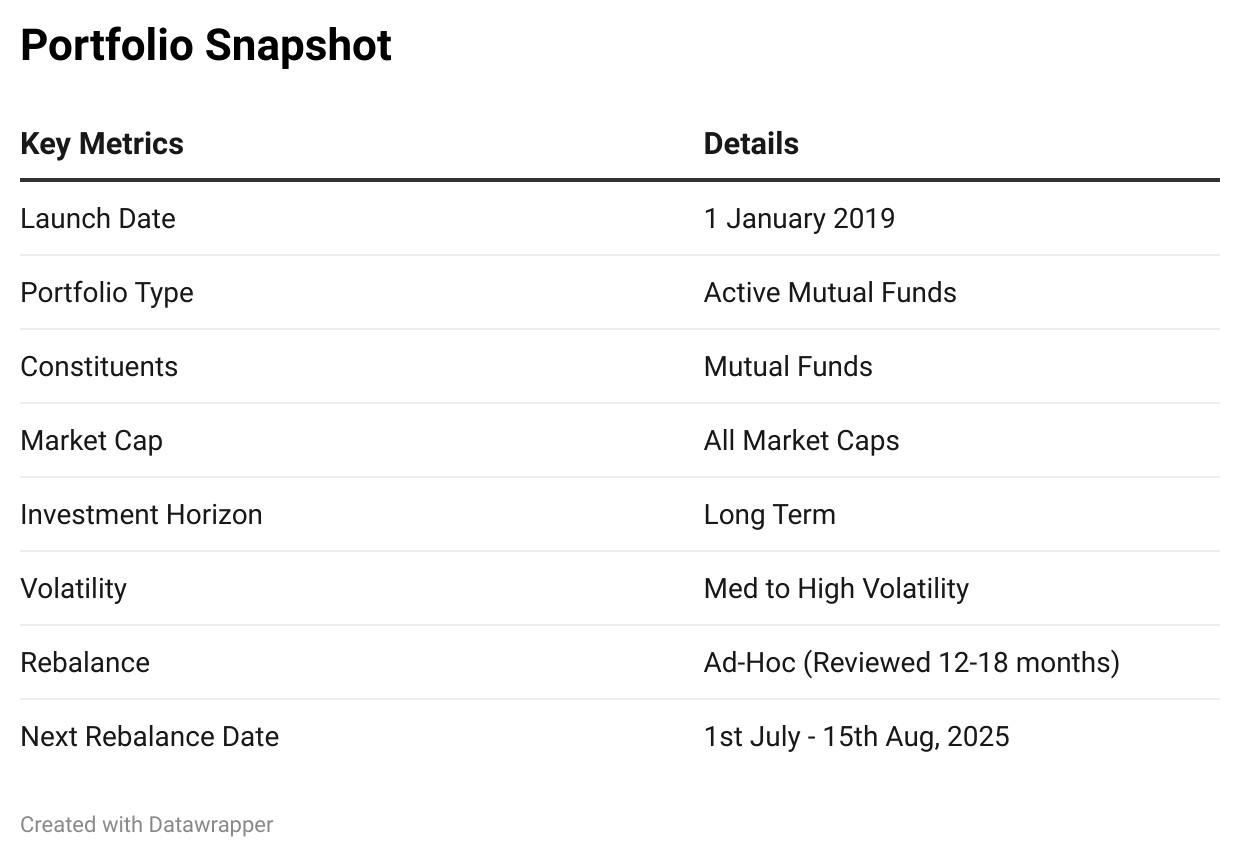Click the Next Rebalance Date label
This screenshot has height=858, width=1240.
150,736
